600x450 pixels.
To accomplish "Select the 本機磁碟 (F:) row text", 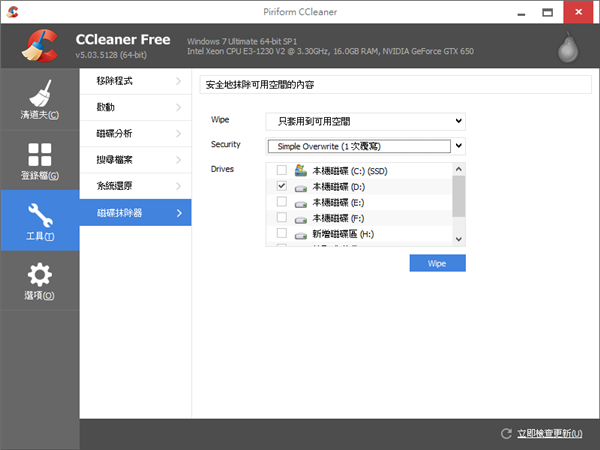I will 338,218.
